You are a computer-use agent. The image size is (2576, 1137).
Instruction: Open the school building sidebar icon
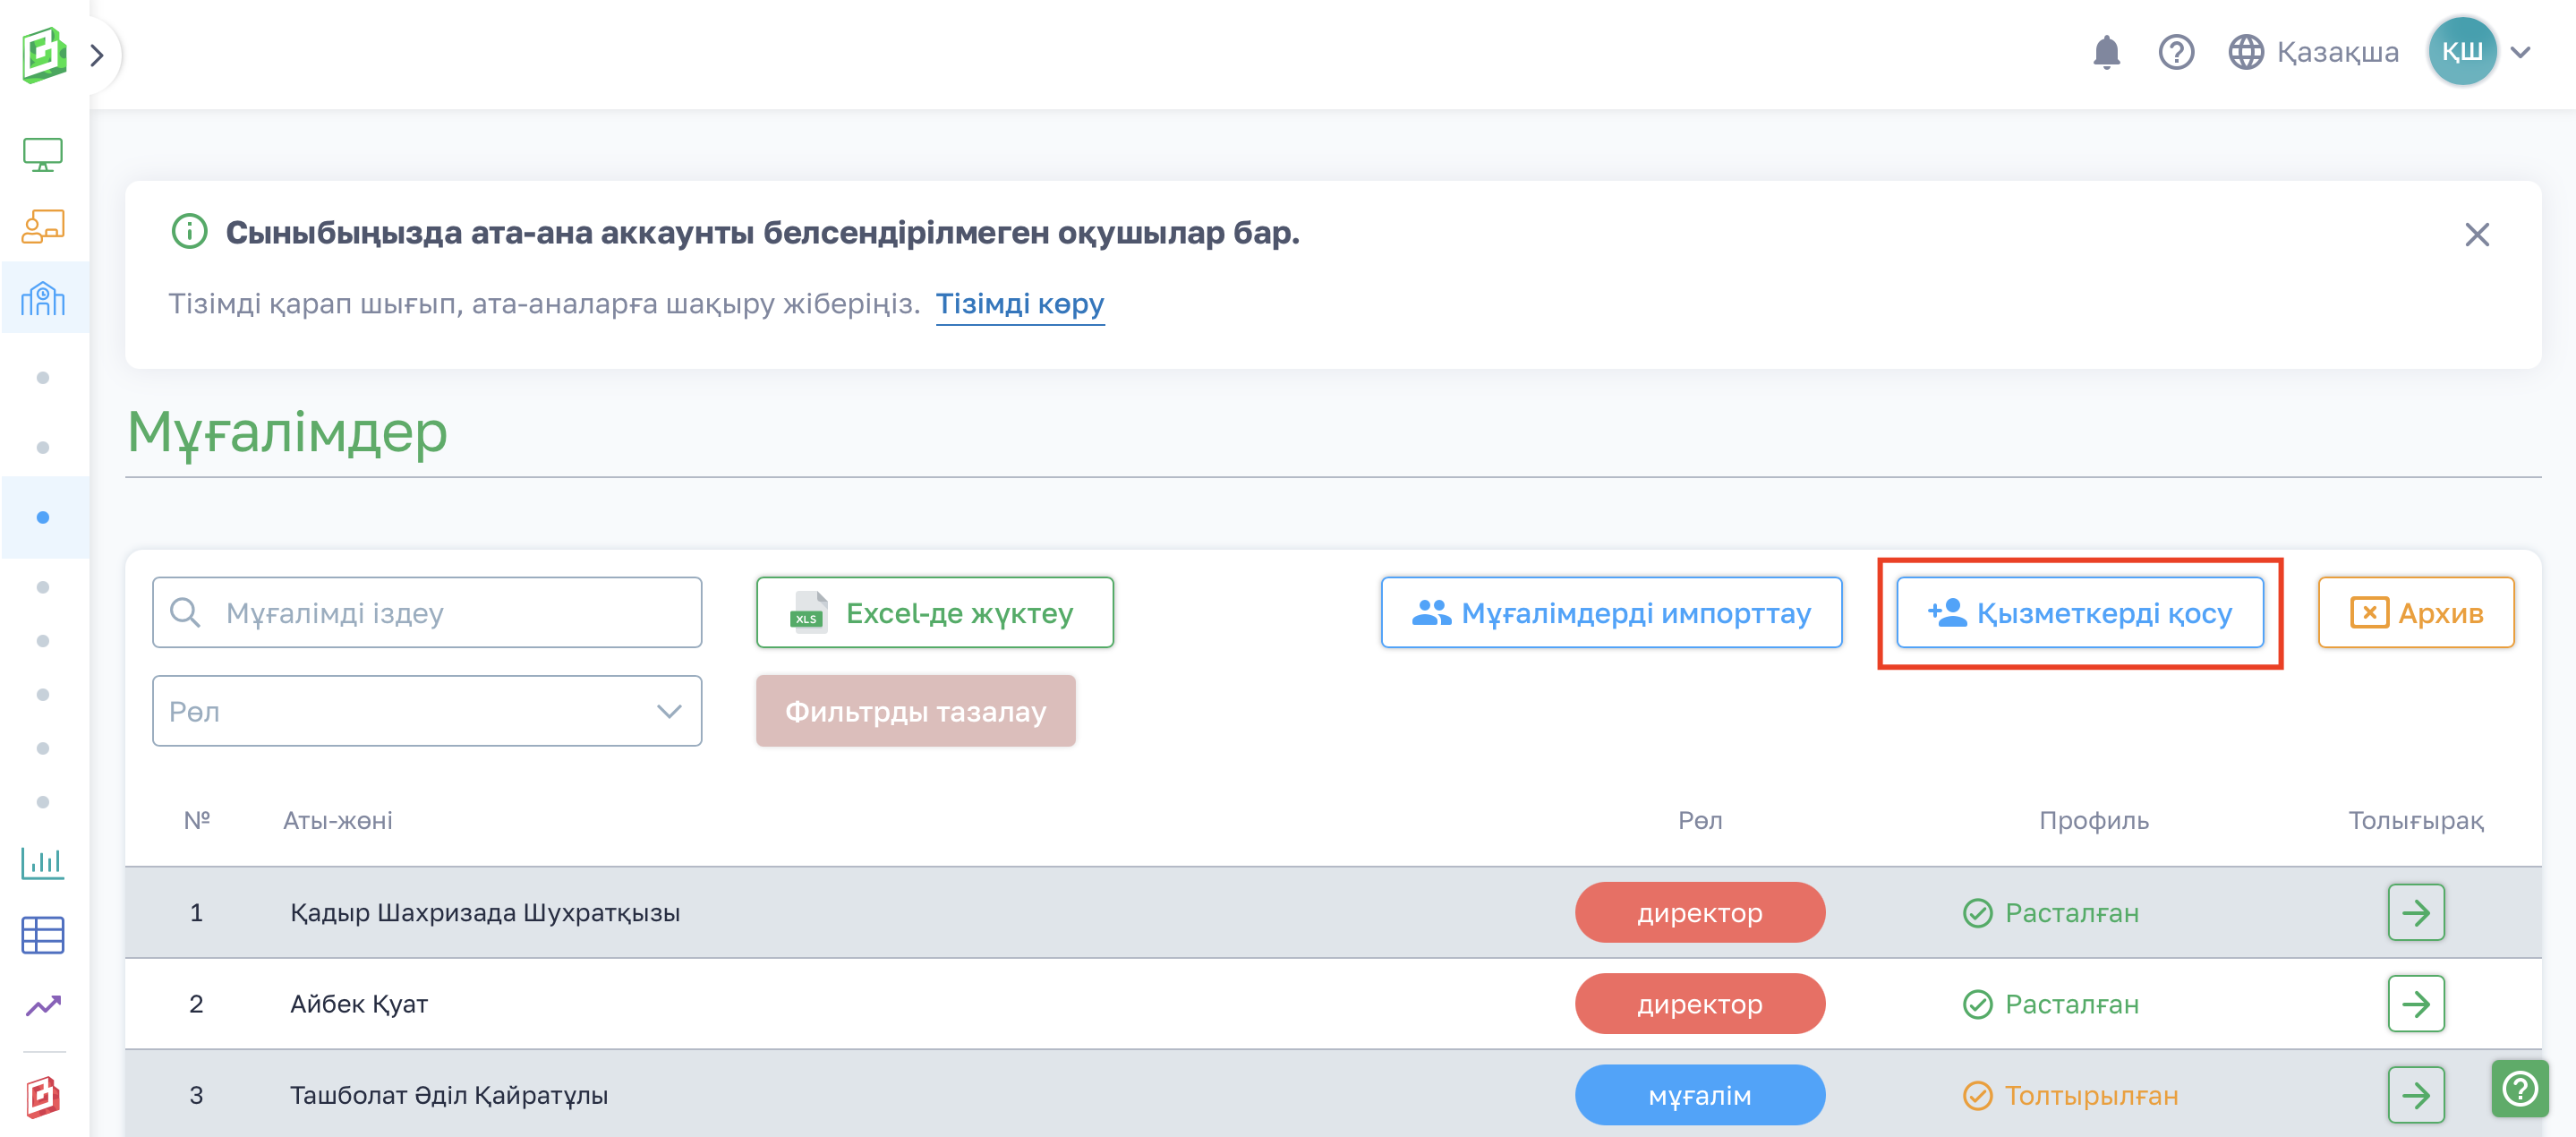click(x=43, y=298)
